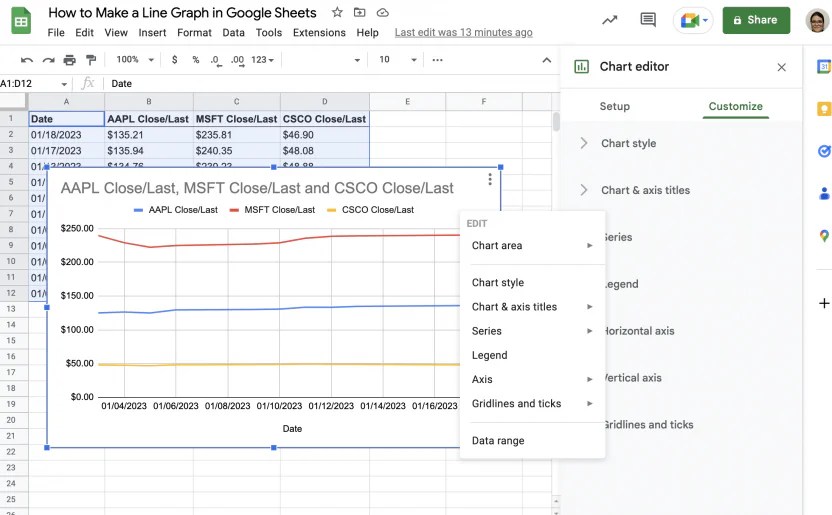The height and width of the screenshot is (515, 832).
Task: Open the comment history icon
Action: [x=647, y=20]
